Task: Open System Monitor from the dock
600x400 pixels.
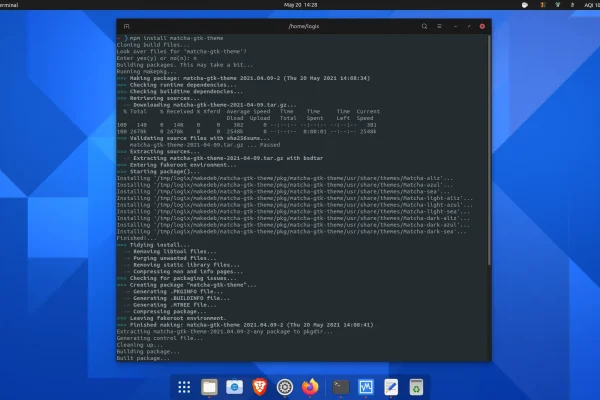Action: [366, 387]
